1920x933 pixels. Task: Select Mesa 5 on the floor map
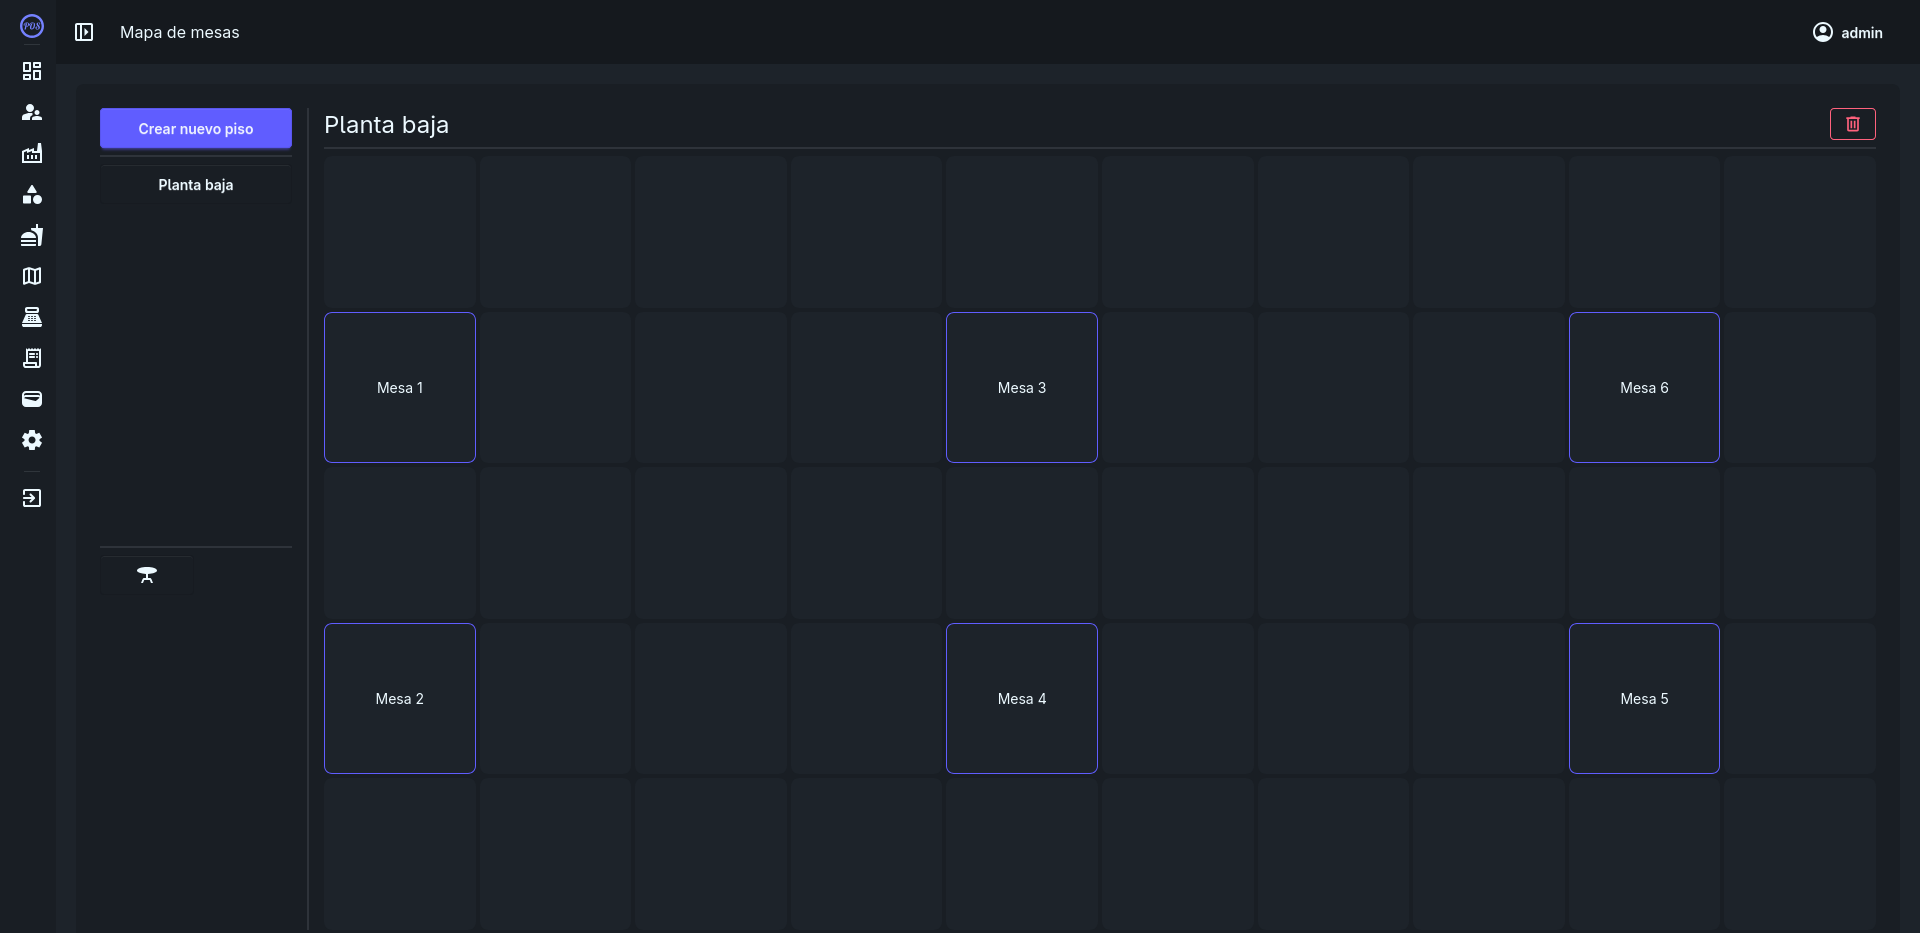1644,699
